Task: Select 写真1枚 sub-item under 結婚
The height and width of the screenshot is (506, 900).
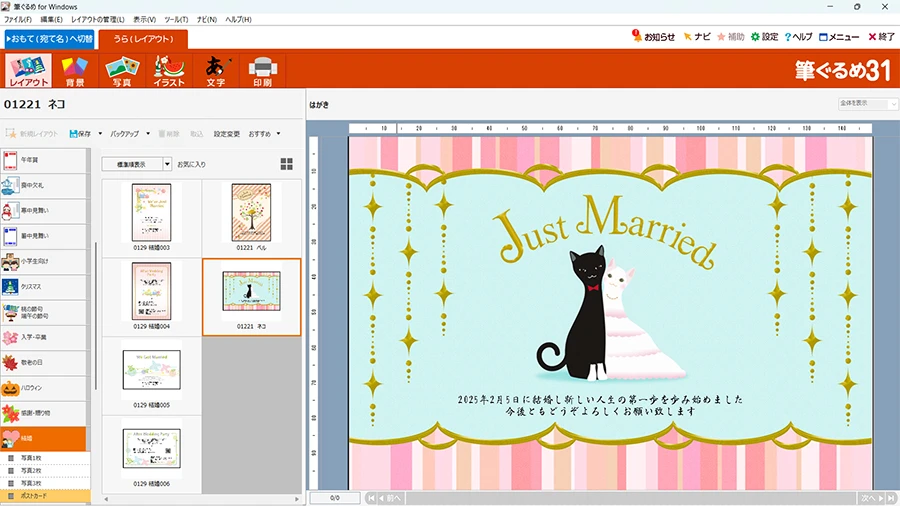Action: pyautogui.click(x=45, y=458)
